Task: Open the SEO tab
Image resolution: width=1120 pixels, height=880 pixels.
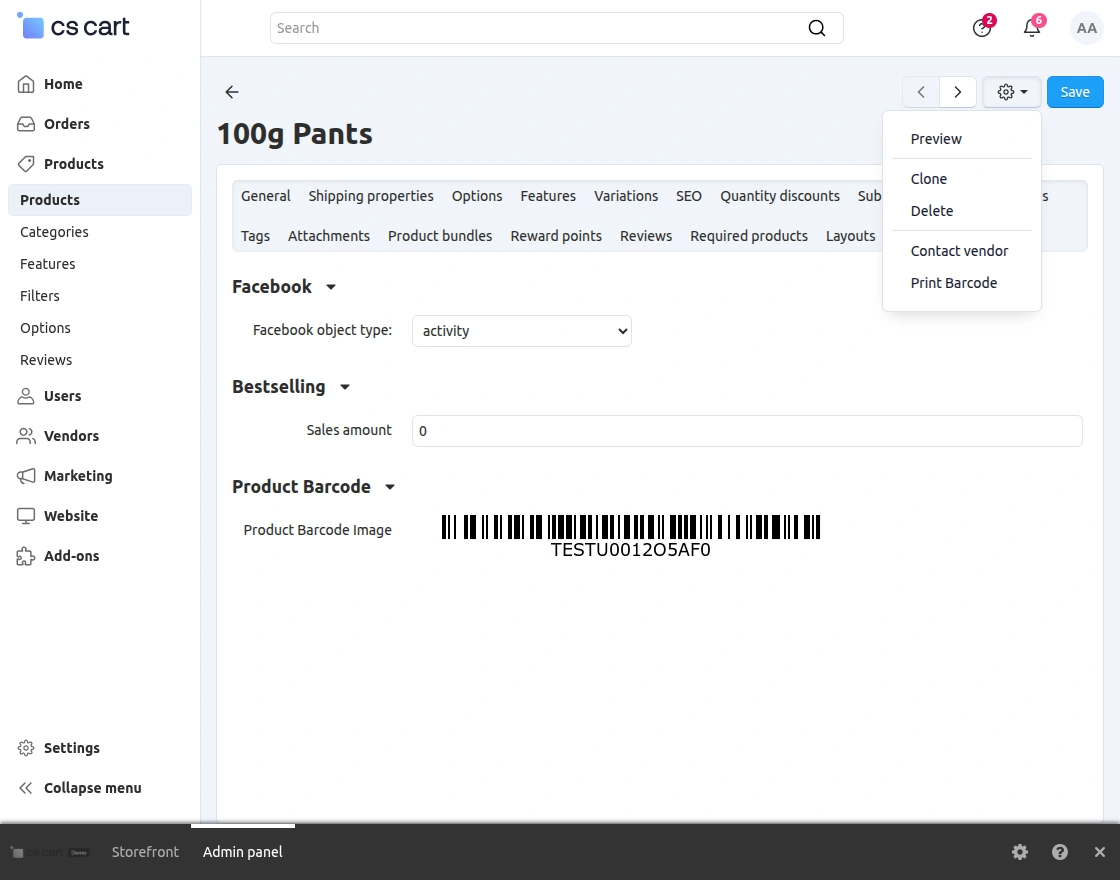Action: tap(689, 196)
